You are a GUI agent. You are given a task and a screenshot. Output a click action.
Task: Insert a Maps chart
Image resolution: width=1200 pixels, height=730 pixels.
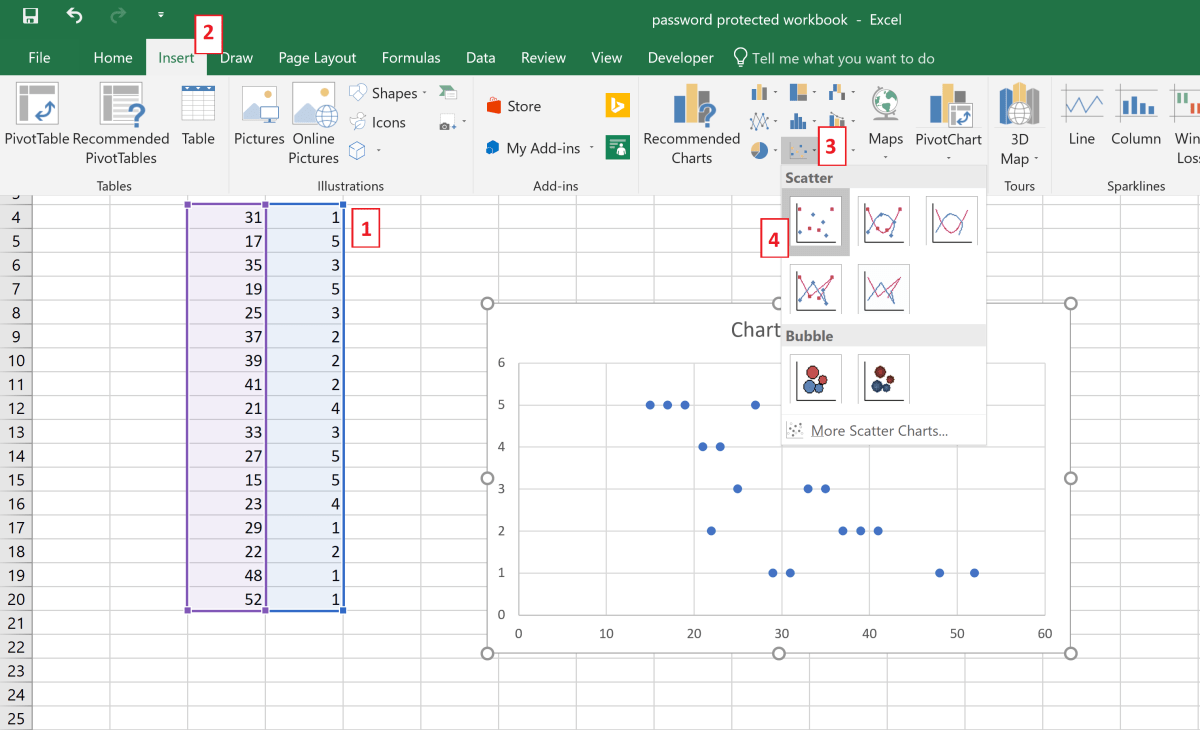pos(884,120)
